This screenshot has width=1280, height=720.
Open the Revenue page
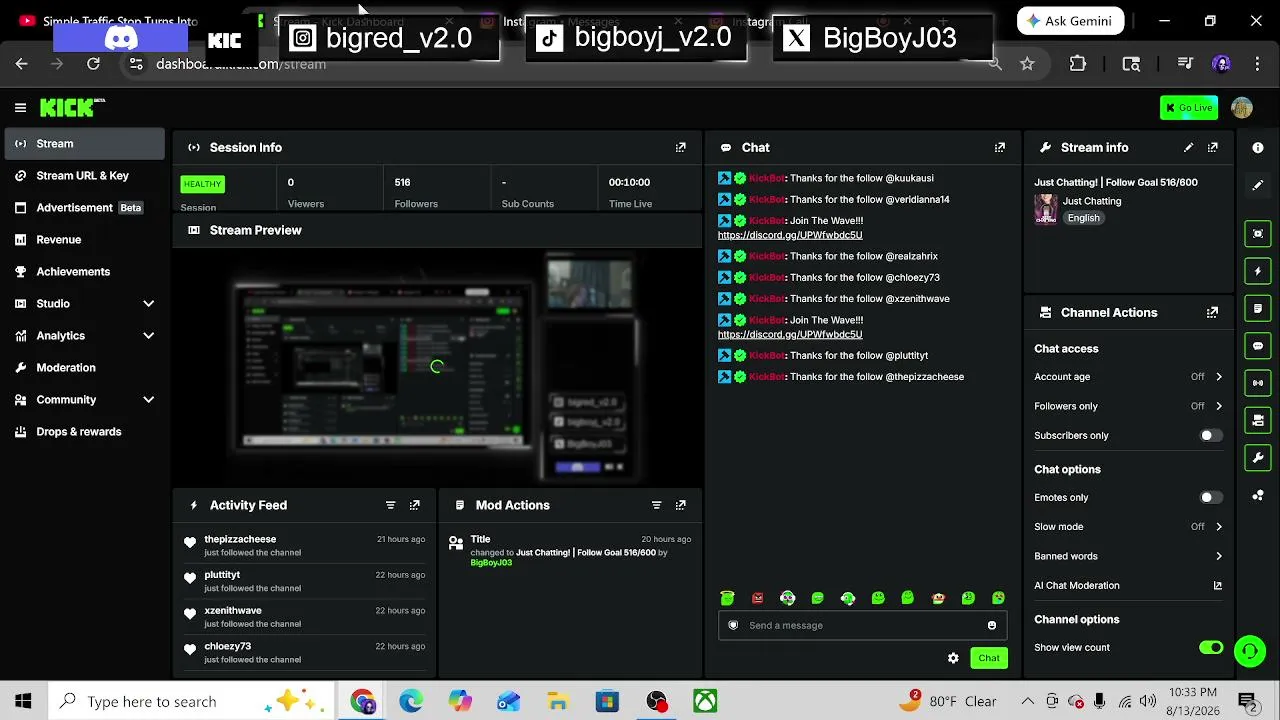pos(84,240)
